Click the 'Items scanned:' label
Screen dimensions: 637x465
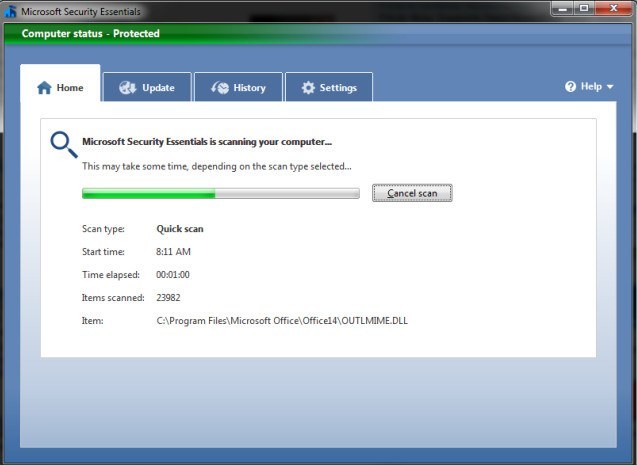113,298
